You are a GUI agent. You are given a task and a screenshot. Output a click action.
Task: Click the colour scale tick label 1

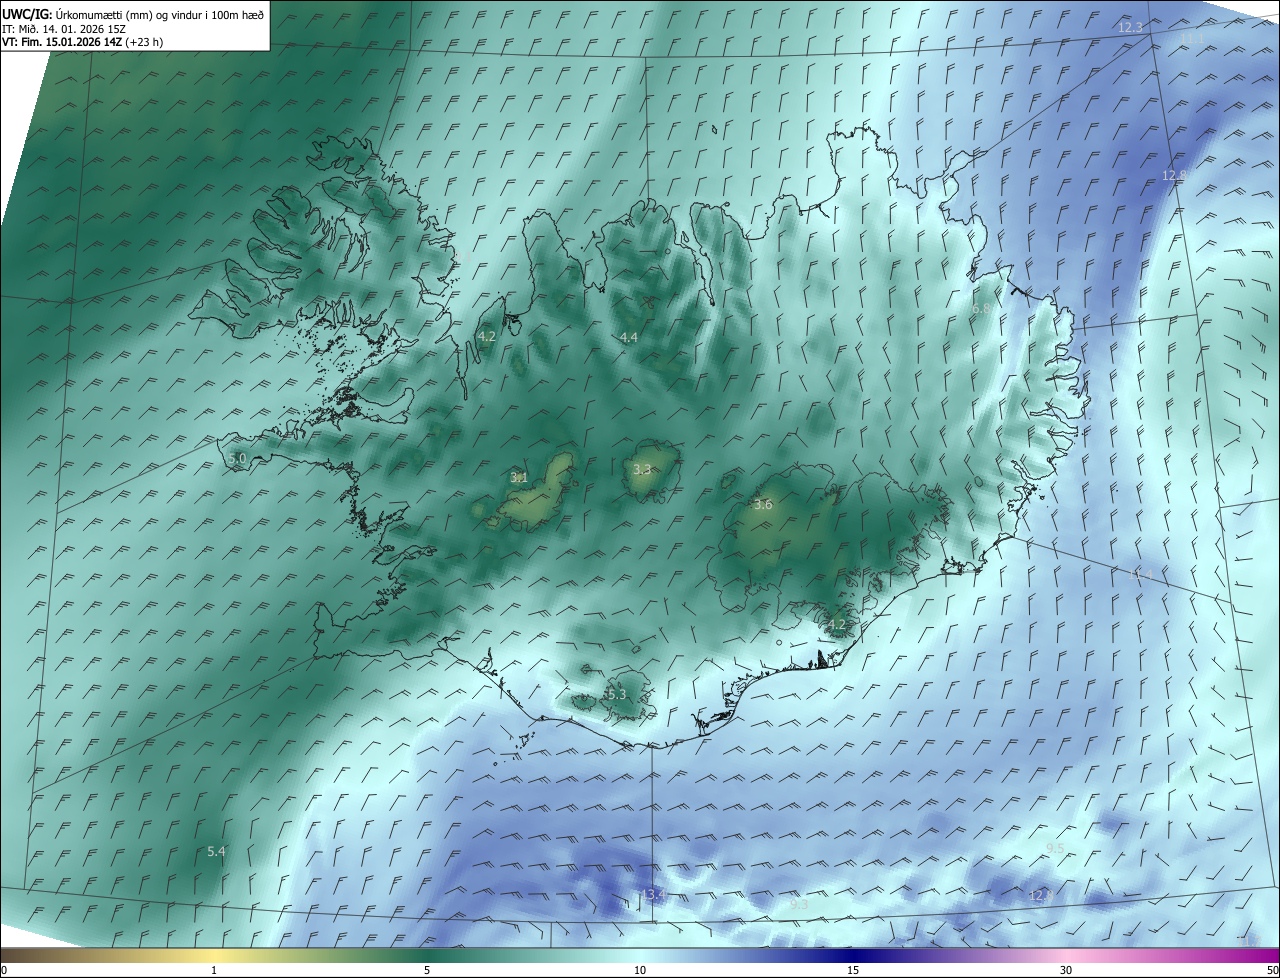click(x=214, y=970)
